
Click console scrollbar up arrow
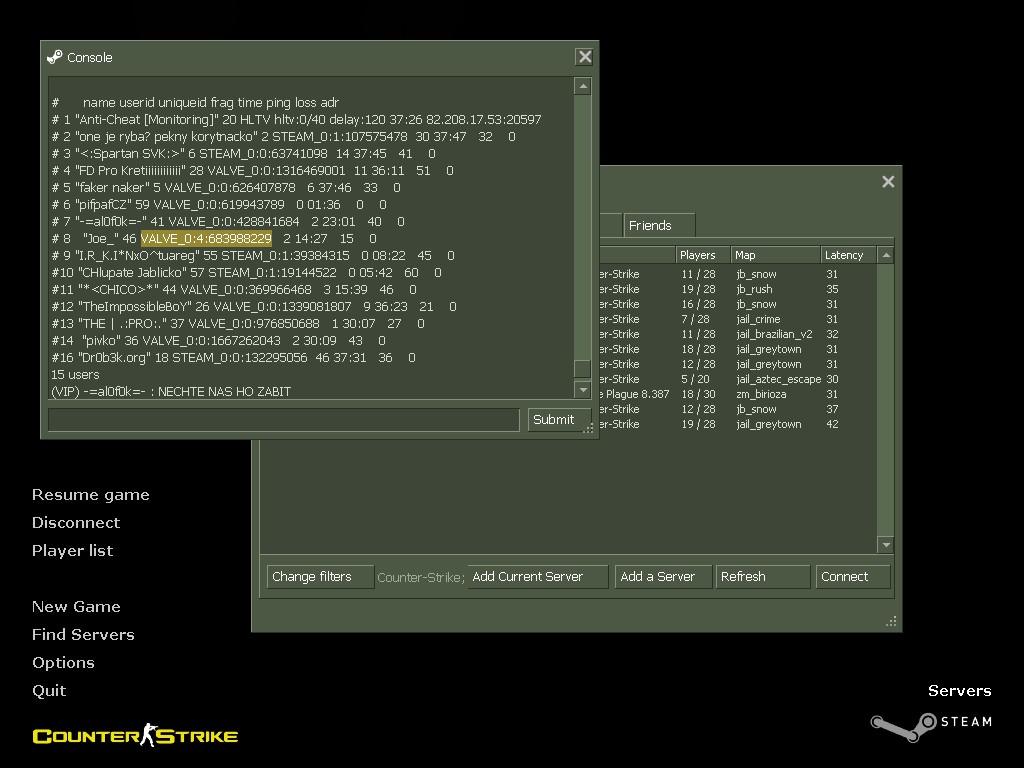pyautogui.click(x=583, y=86)
